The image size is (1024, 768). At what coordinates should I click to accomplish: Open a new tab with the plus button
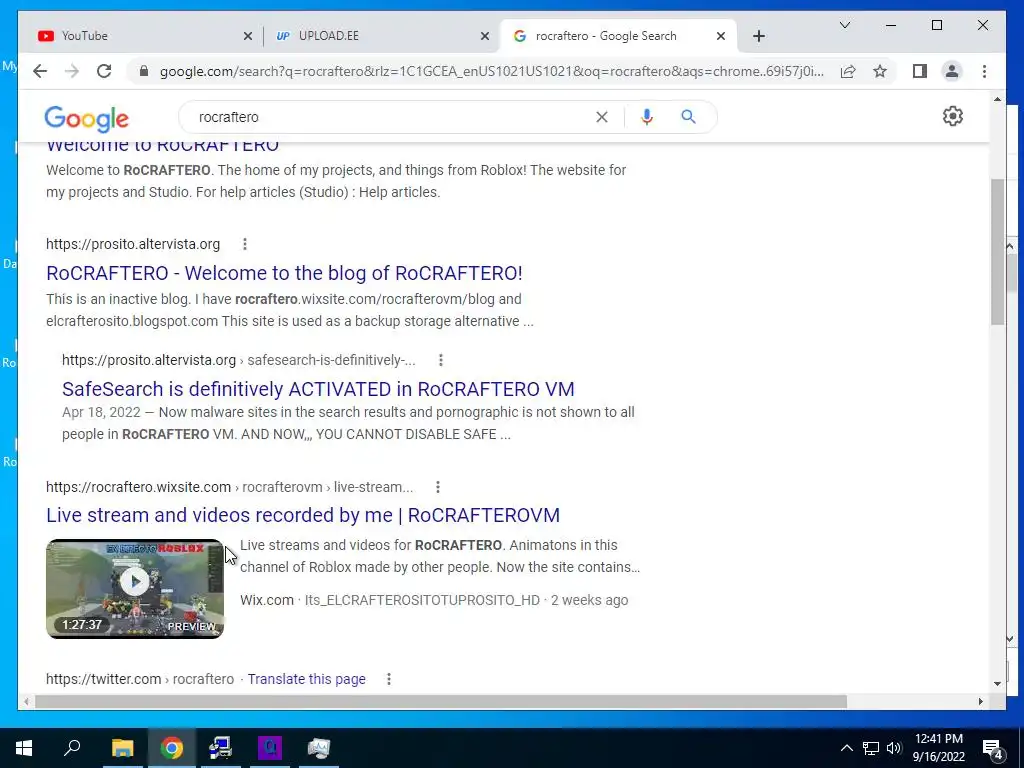(x=758, y=36)
